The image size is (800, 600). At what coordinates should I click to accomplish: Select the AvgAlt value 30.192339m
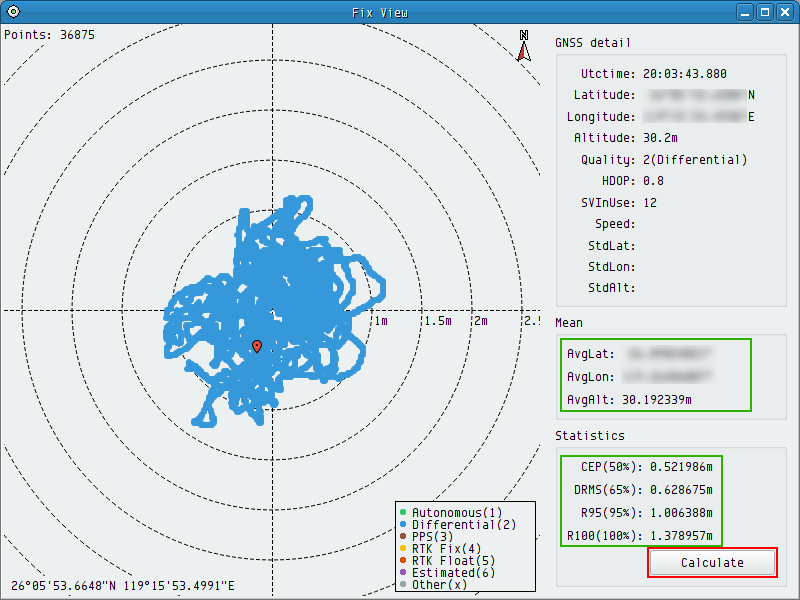tap(657, 399)
